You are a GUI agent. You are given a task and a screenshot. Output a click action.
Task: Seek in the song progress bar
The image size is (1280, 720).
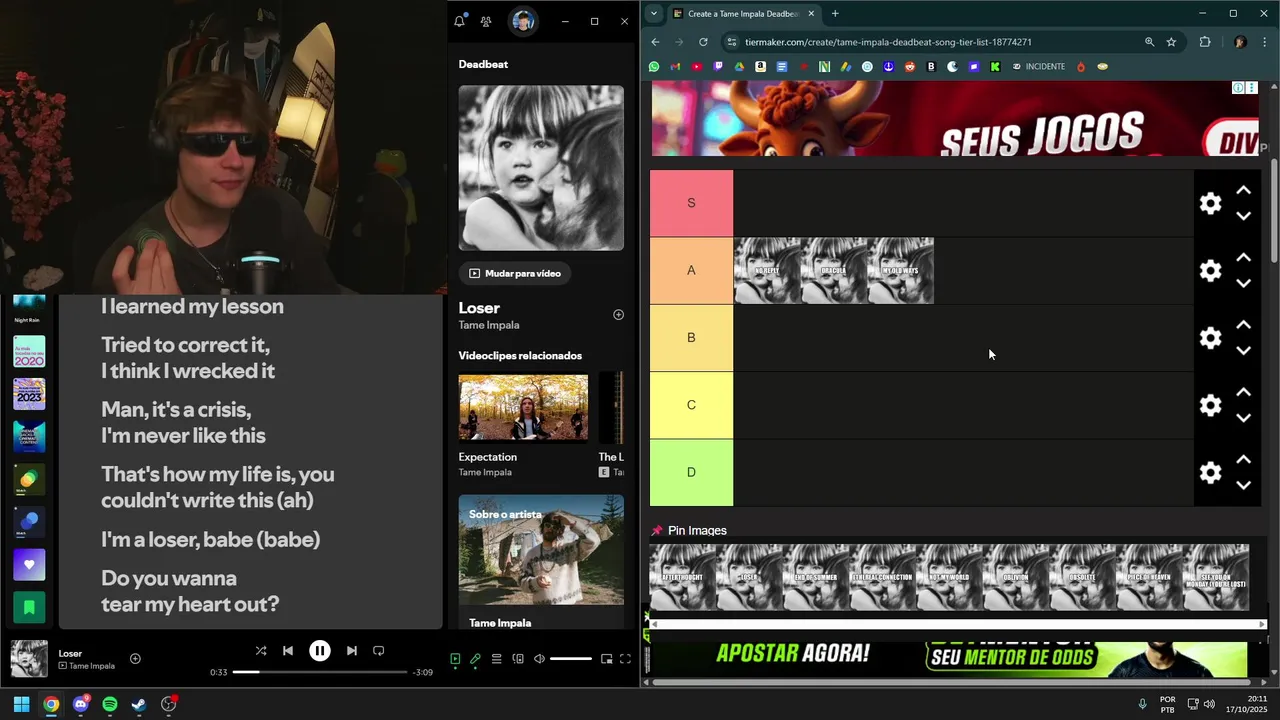click(x=320, y=672)
